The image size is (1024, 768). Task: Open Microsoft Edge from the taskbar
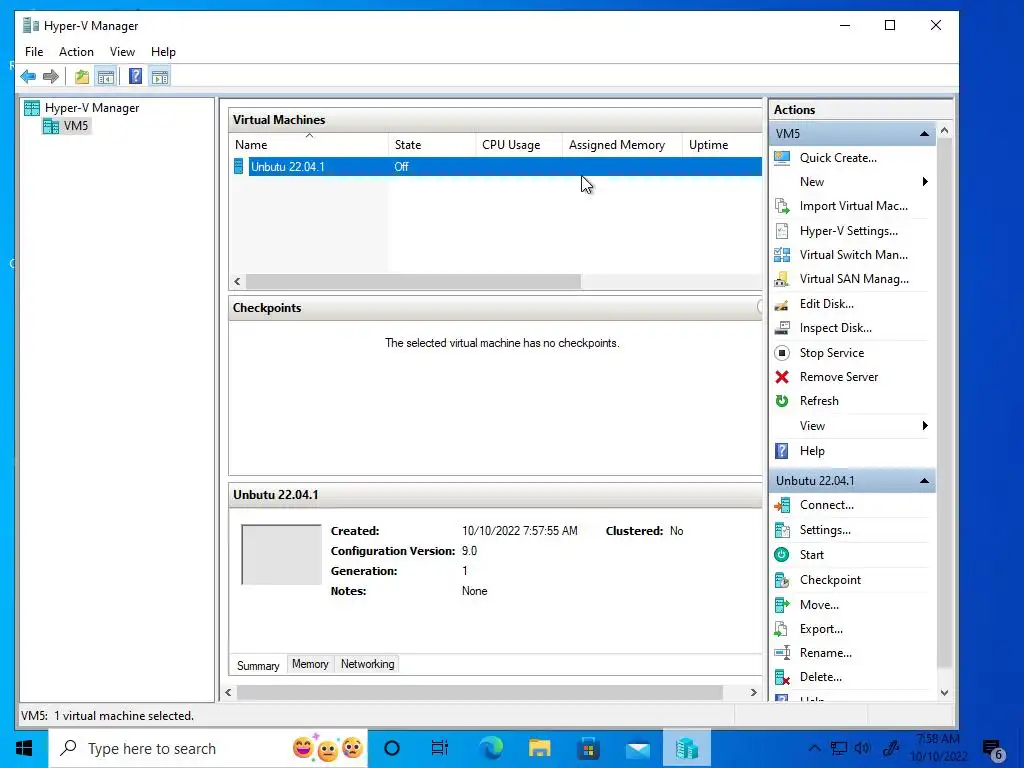[490, 748]
